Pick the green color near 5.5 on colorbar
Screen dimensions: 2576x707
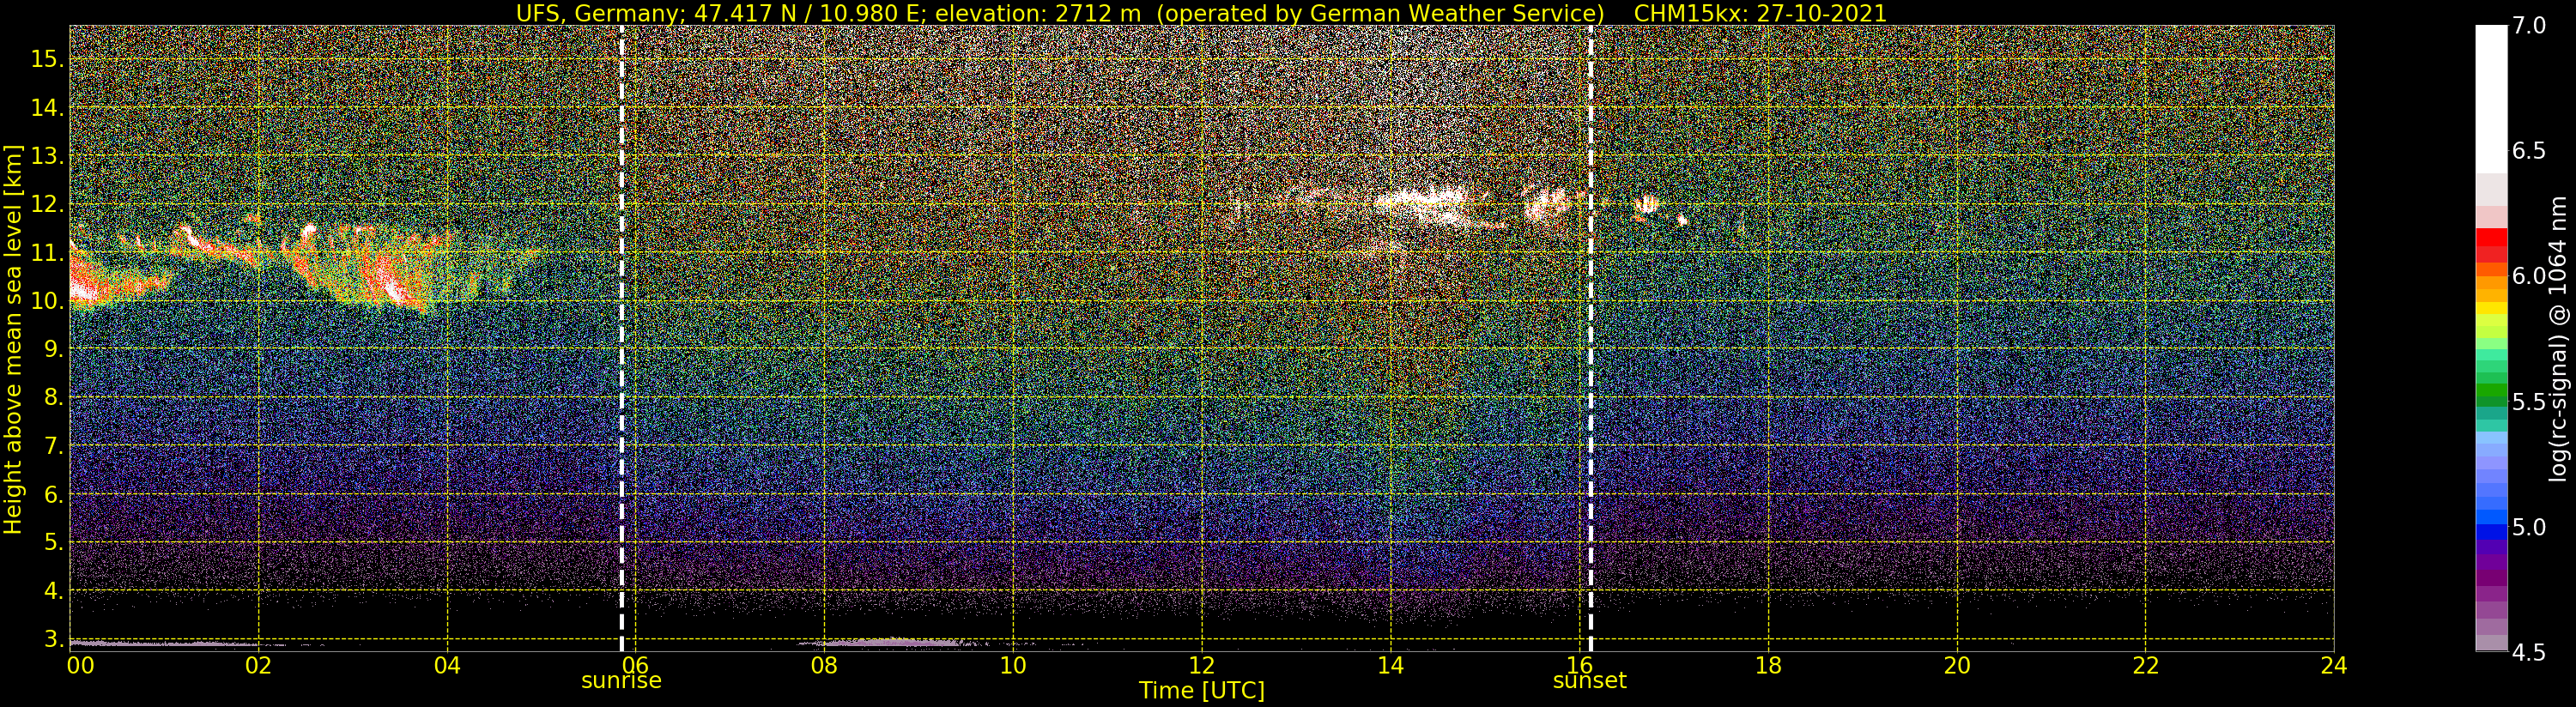[2491, 400]
